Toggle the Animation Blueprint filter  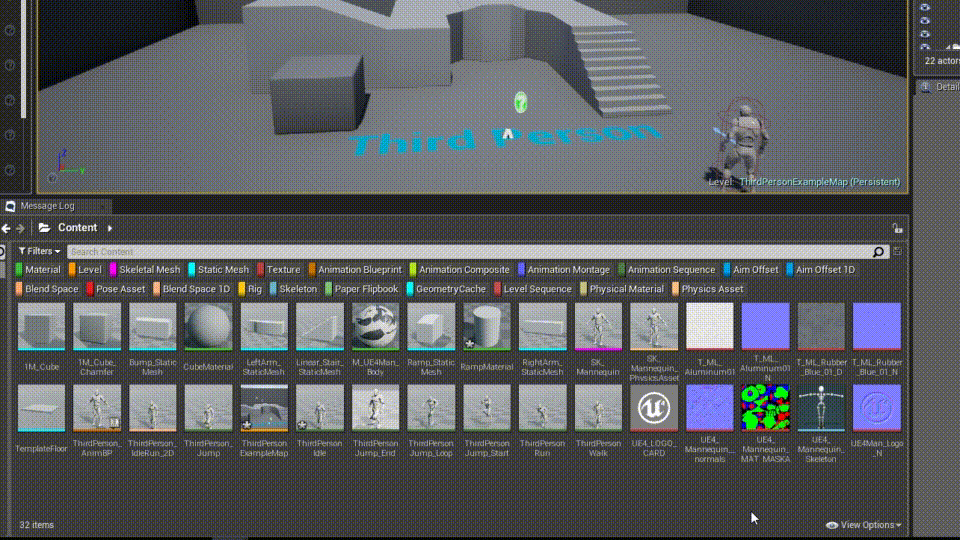355,269
